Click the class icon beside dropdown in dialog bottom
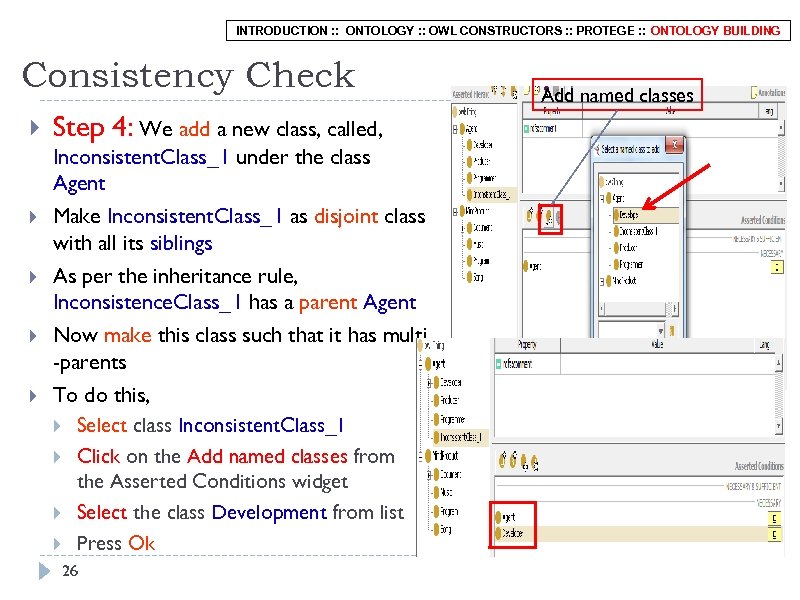The image size is (800, 600). tap(672, 331)
